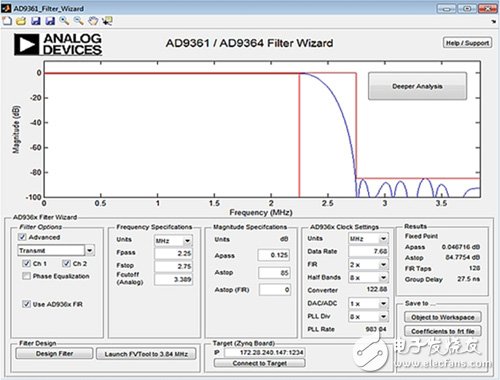The width and height of the screenshot is (500, 380).
Task: Click the toolbar overflow arrow at far right
Action: pyautogui.click(x=494, y=22)
